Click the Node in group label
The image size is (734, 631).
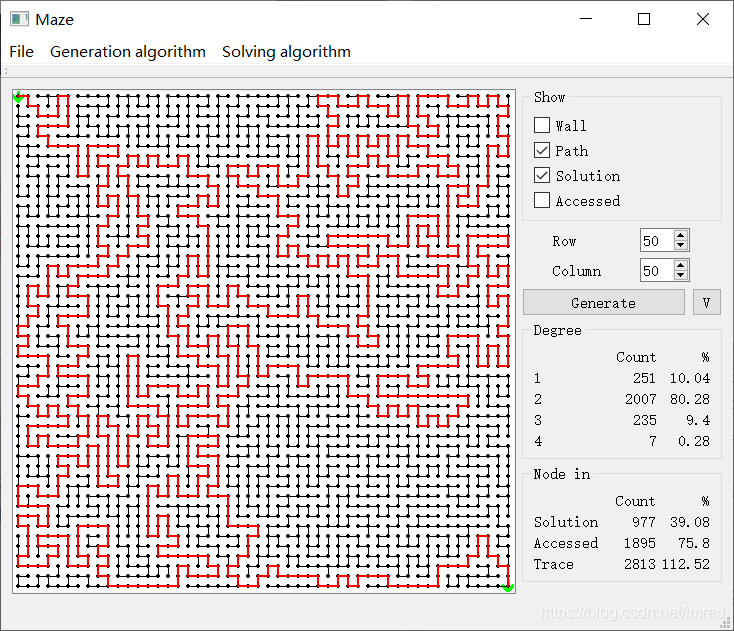[562, 475]
